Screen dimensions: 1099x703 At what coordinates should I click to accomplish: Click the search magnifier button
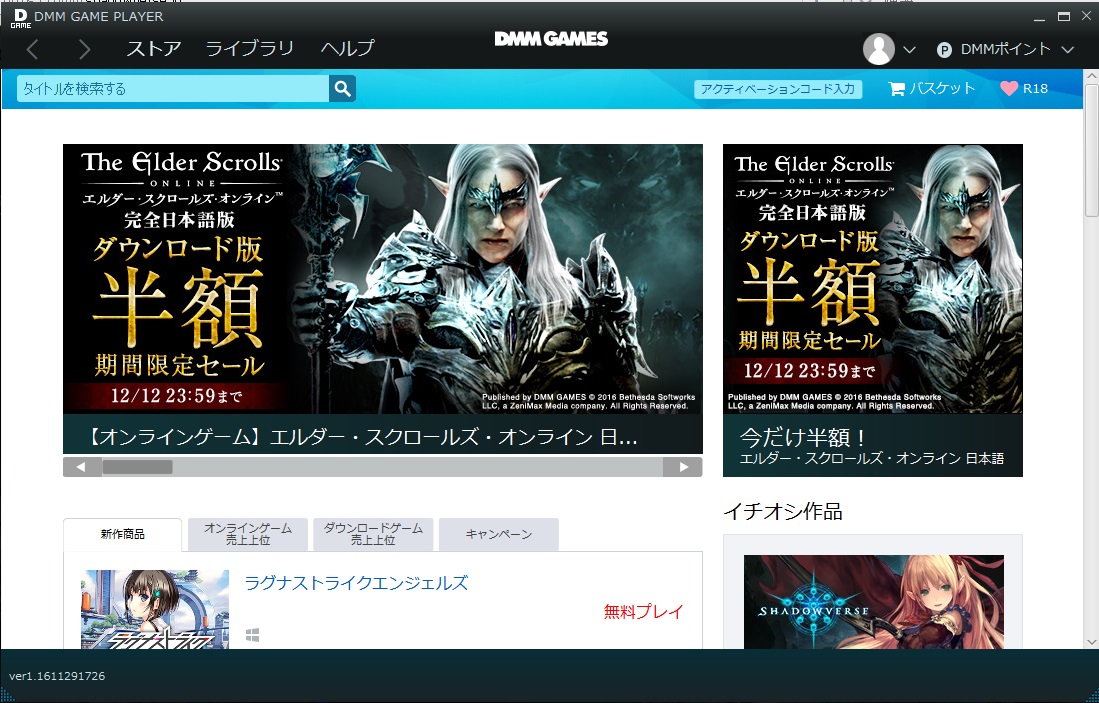[x=342, y=88]
